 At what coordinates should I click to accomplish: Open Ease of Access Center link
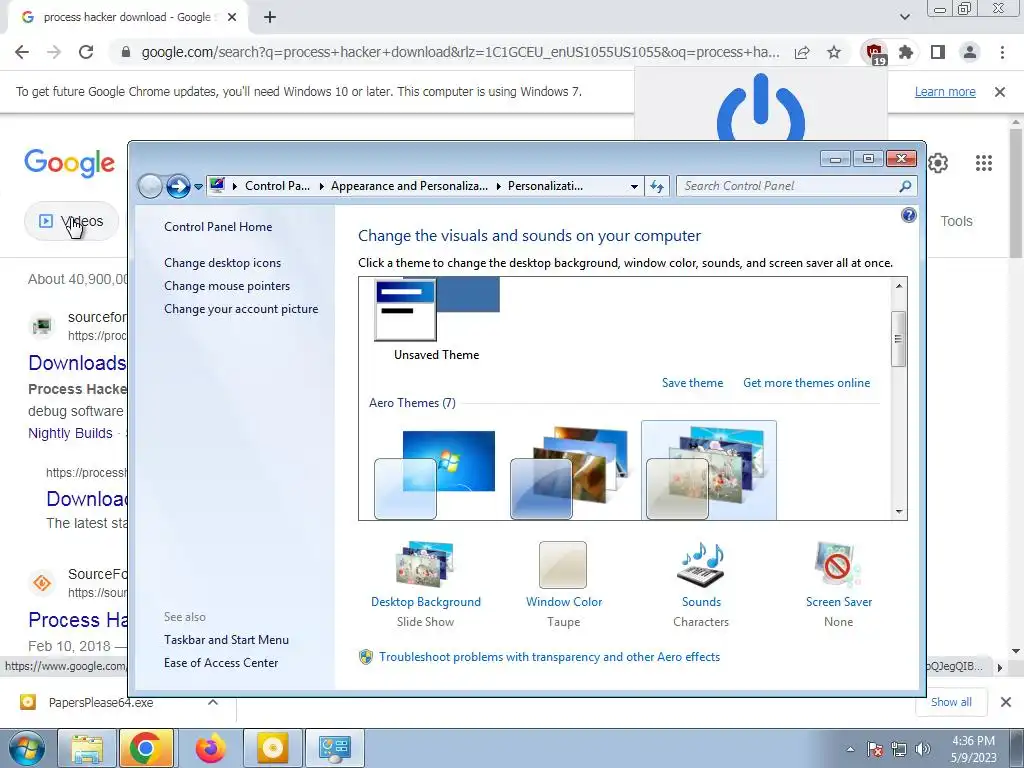tap(221, 662)
